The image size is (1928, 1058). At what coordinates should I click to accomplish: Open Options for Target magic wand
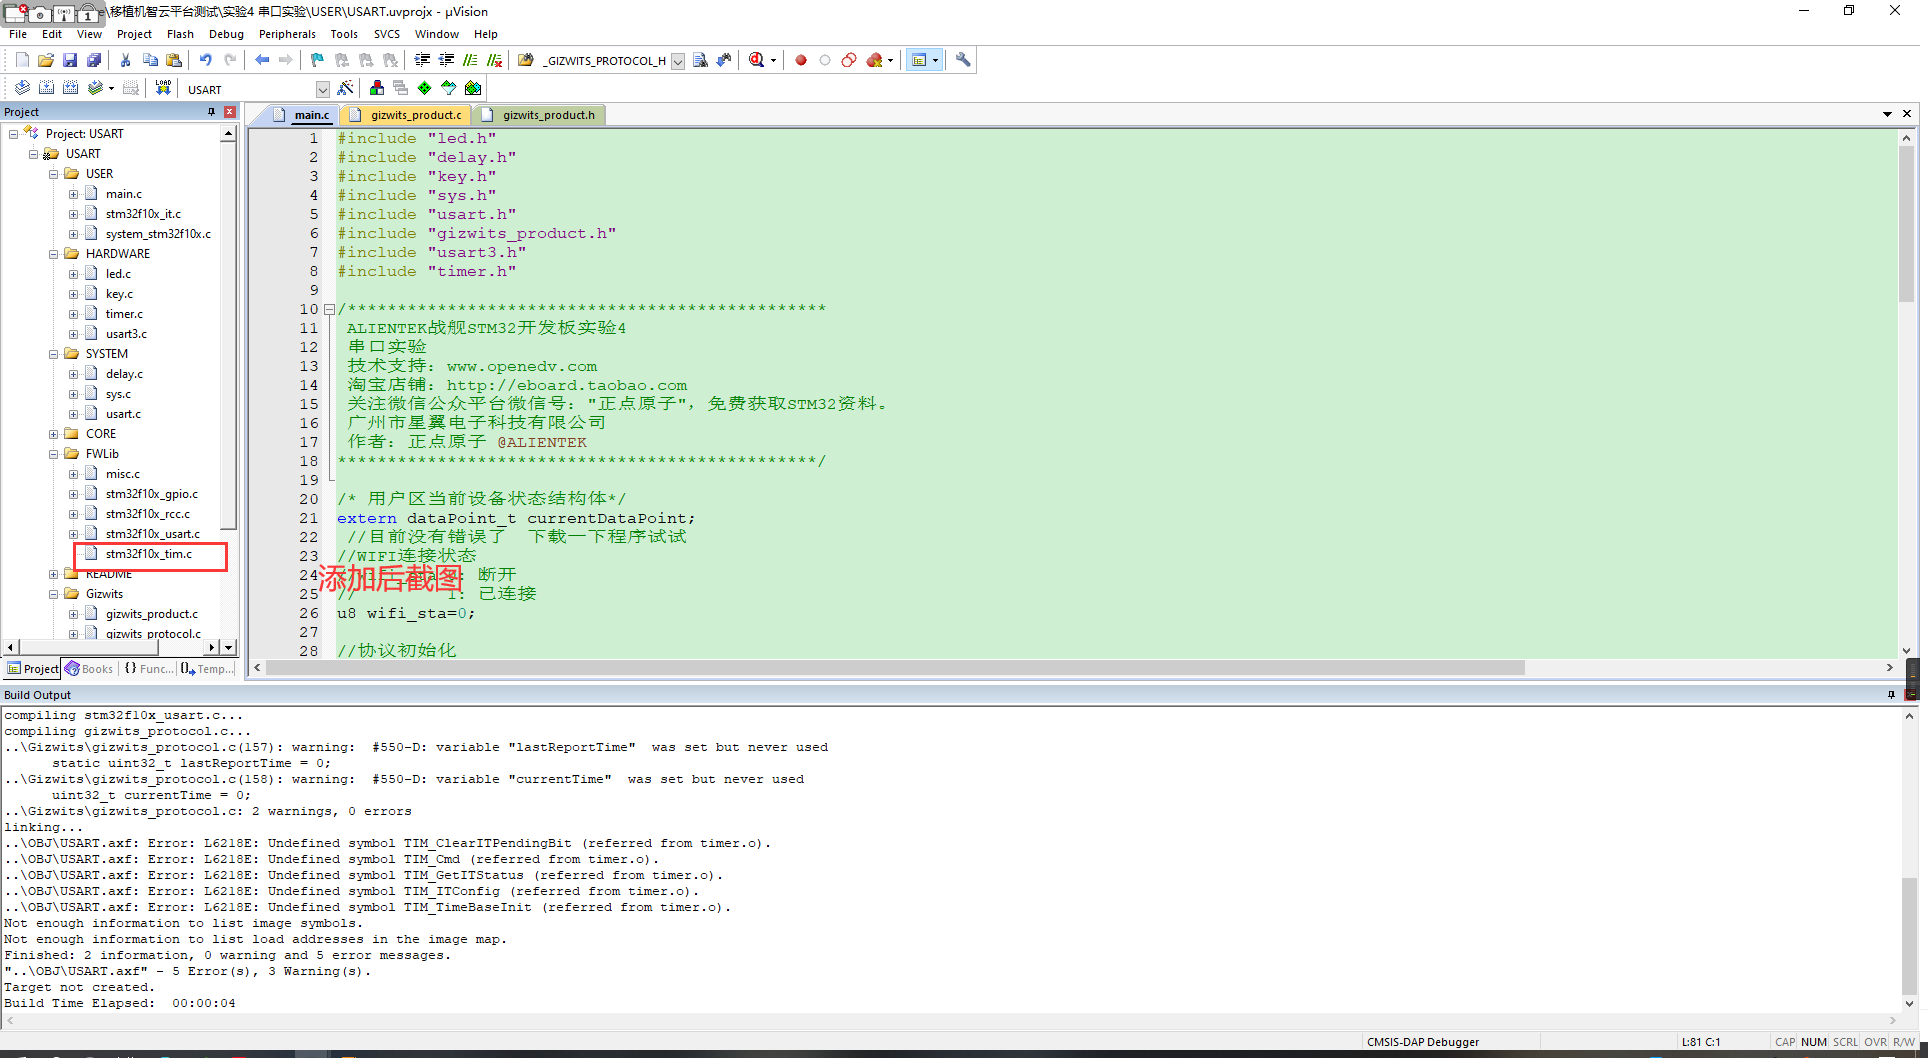(345, 88)
